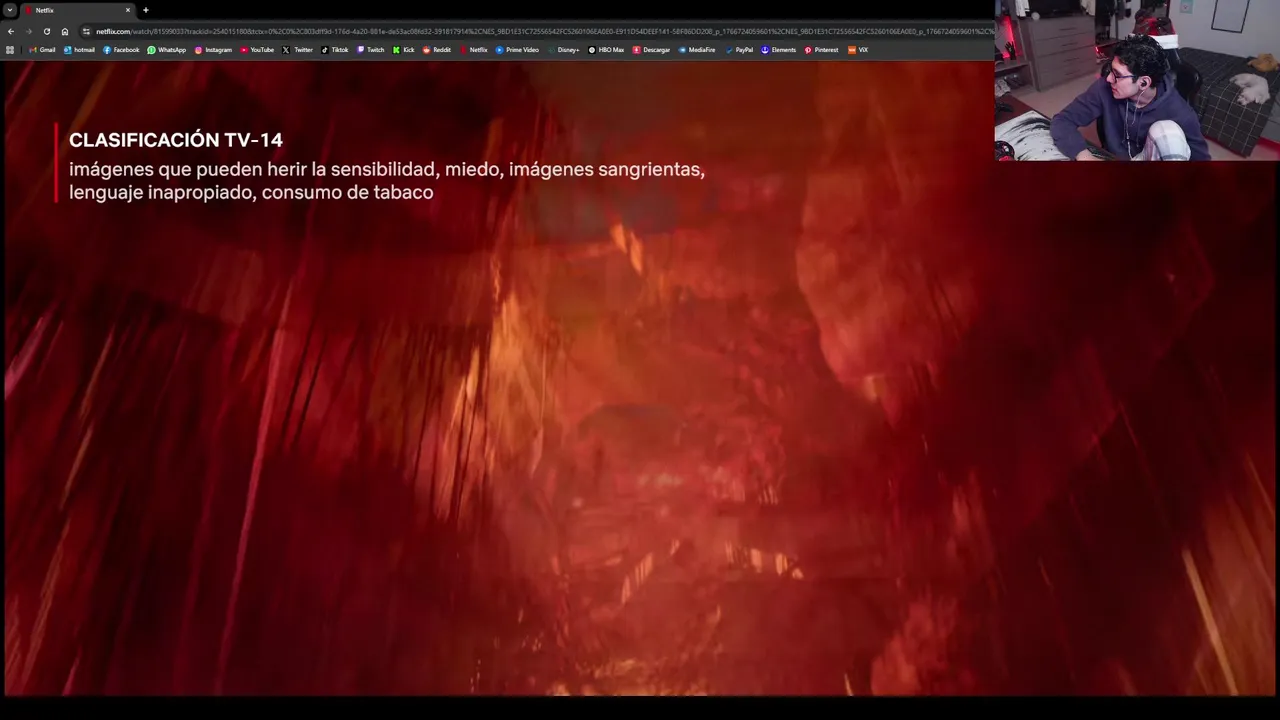Open the Descargar bookmark
Screen dimensions: 1280x720
651,50
